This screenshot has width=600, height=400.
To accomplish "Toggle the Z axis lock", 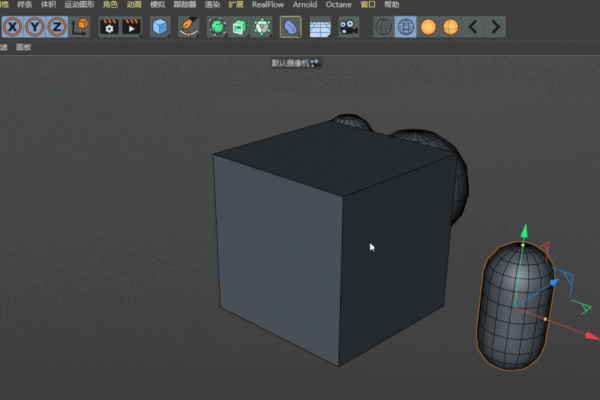I will [57, 27].
